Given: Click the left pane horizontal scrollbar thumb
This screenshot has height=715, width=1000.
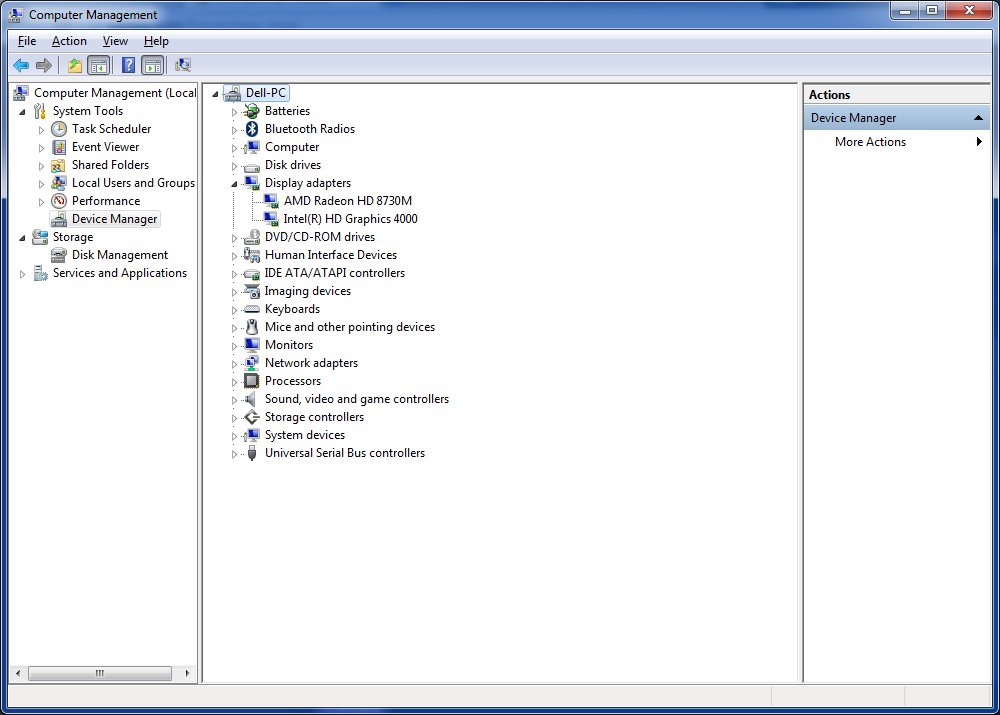Looking at the screenshot, I should click(x=100, y=673).
